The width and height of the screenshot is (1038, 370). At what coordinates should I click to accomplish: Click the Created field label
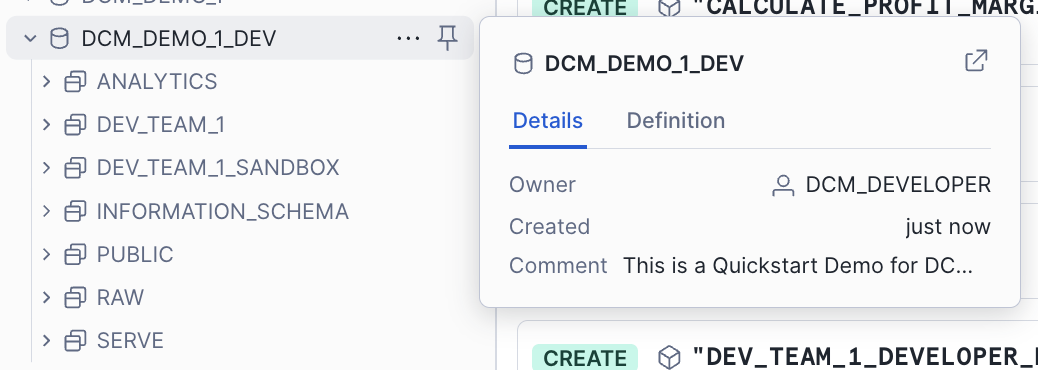(x=549, y=227)
